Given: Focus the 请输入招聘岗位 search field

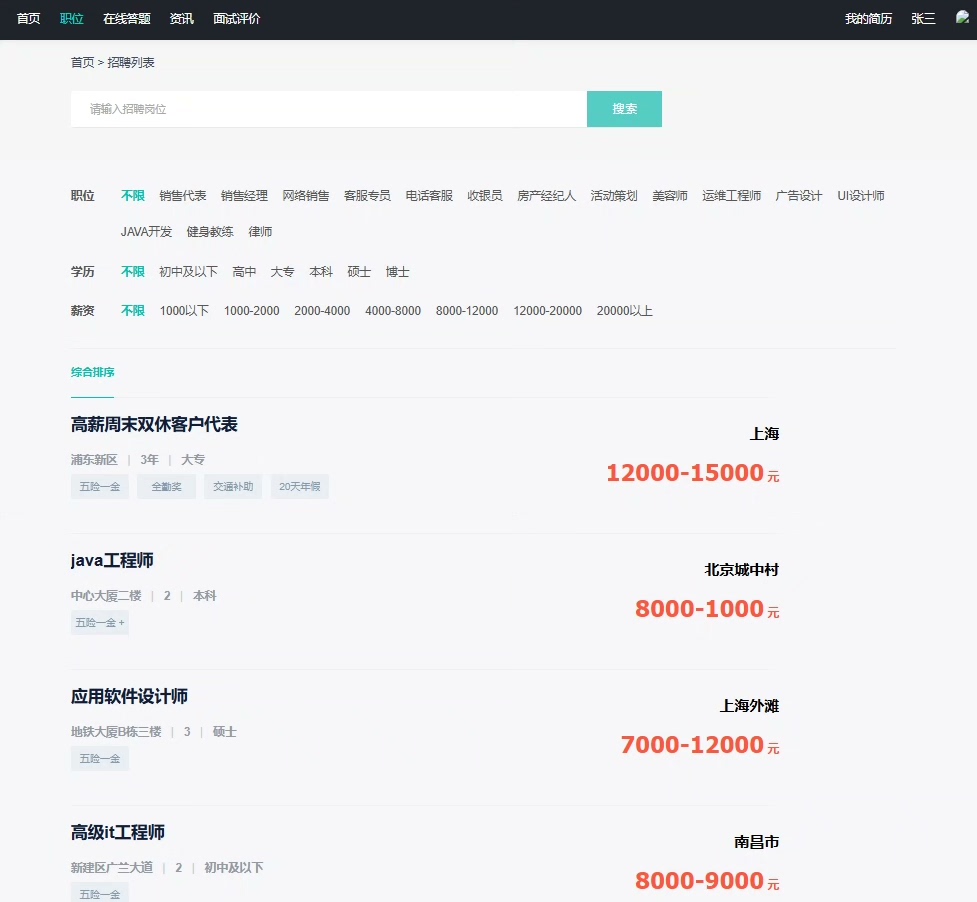Looking at the screenshot, I should click(328, 109).
